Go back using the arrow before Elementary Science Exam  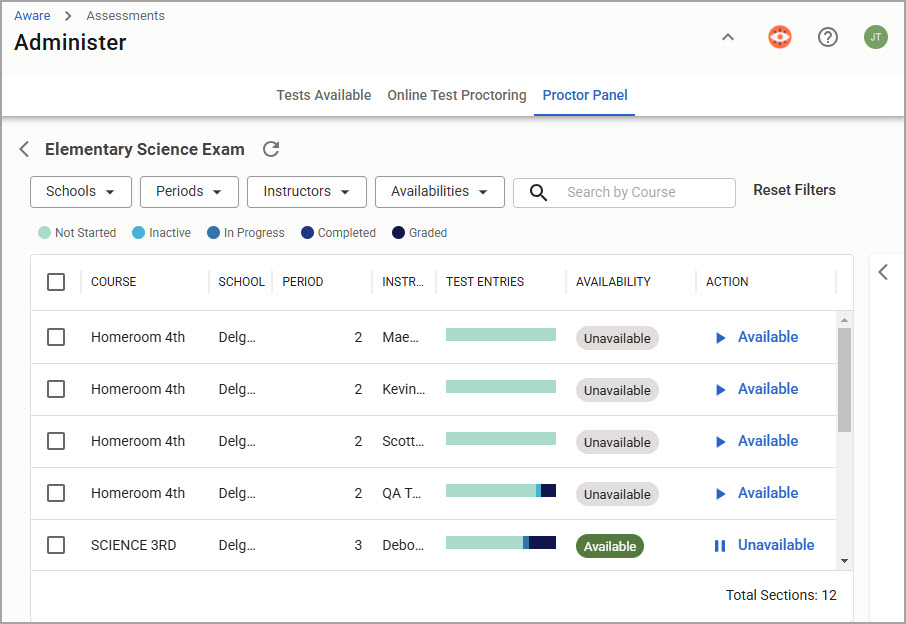24,149
